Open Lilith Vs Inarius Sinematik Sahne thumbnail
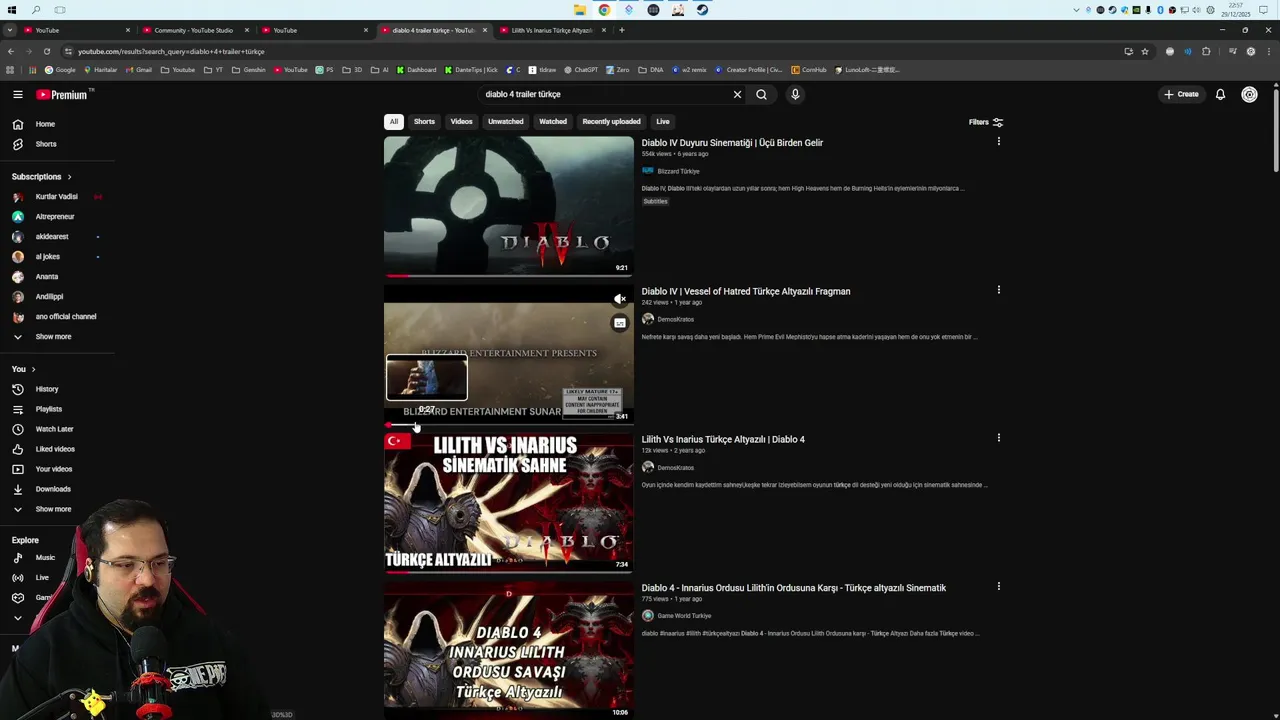 (508, 502)
